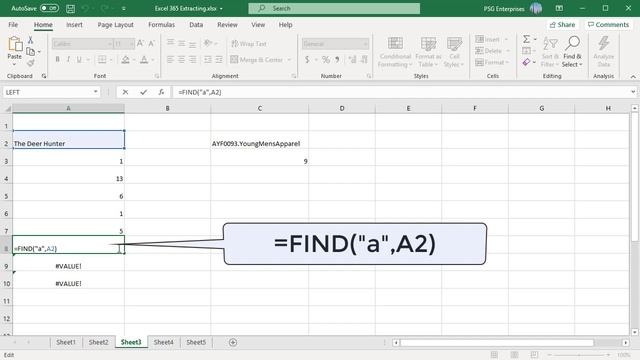This screenshot has height=360, width=640.
Task: Switch to Sheet5 tab
Action: click(196, 342)
